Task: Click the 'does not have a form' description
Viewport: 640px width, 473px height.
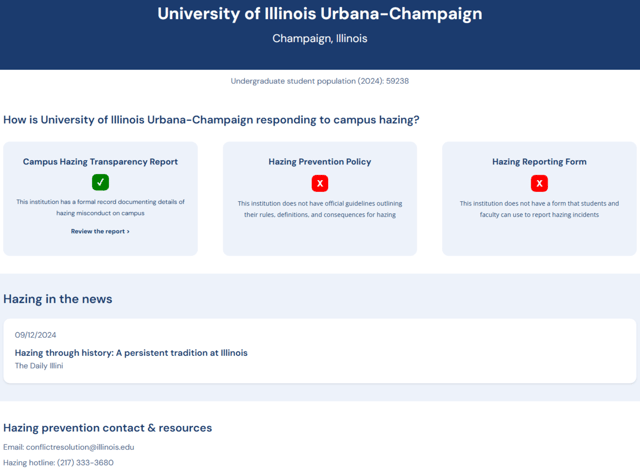Action: 539,209
